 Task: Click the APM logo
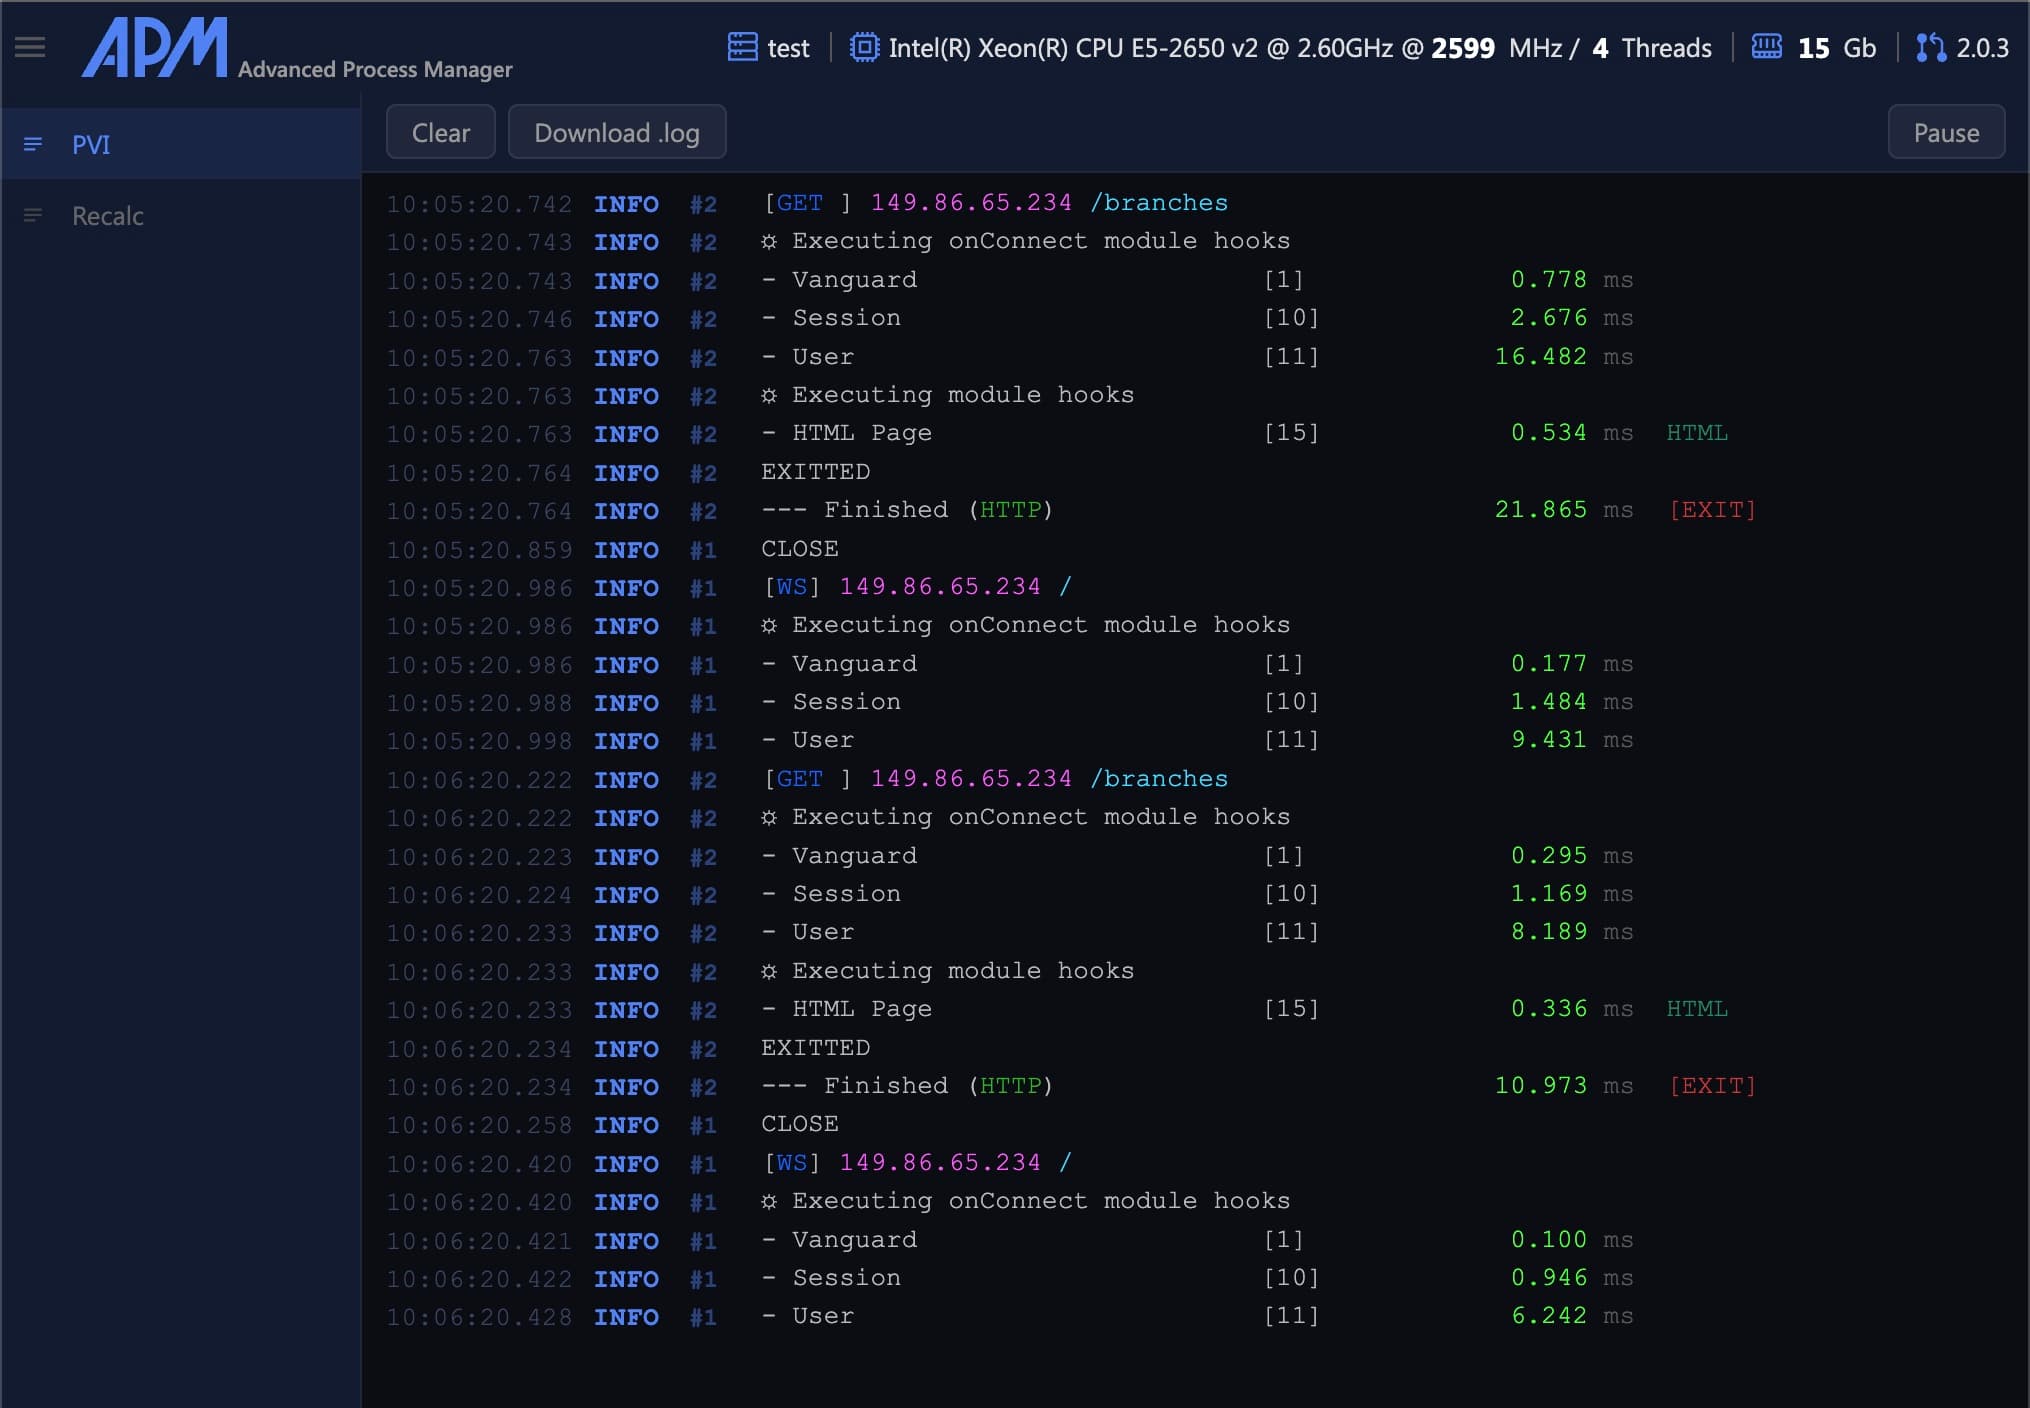click(x=154, y=47)
